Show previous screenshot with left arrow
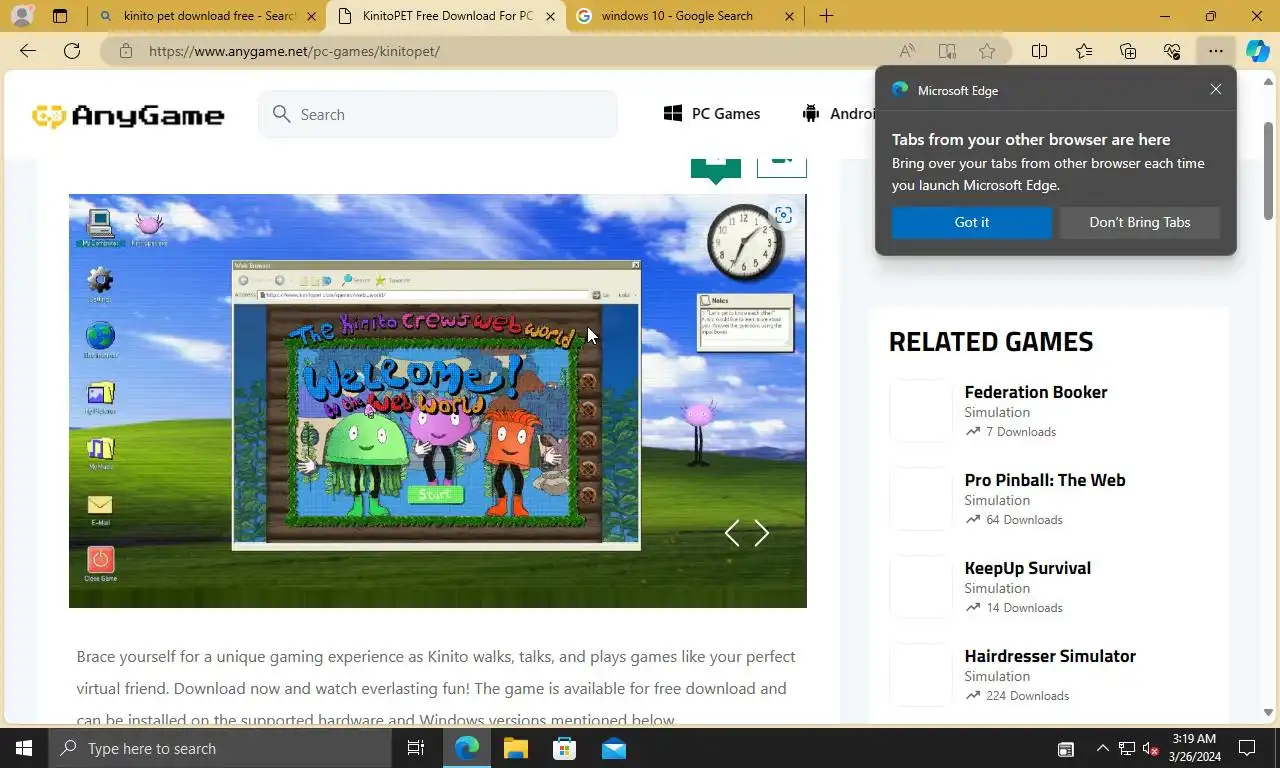 coord(732,533)
